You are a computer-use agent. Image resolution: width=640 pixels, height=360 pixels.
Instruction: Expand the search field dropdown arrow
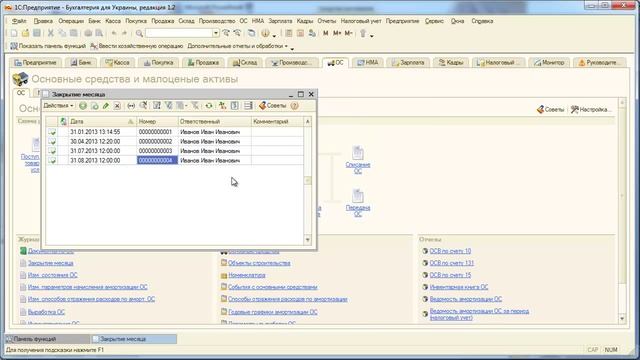tap(216, 33)
